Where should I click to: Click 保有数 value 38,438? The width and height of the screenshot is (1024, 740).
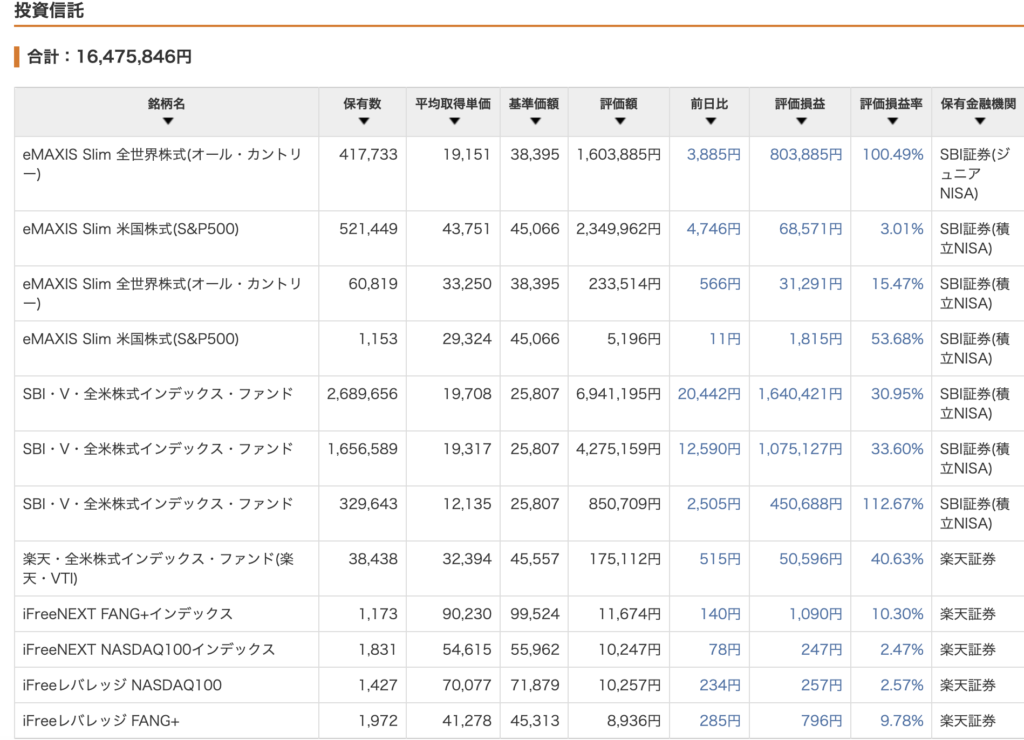[372, 559]
